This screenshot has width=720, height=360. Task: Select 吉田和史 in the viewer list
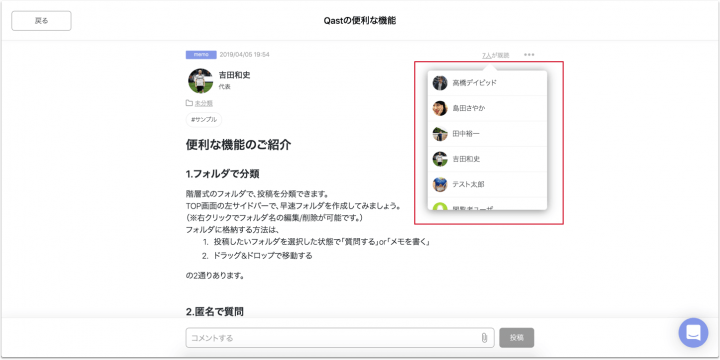(487, 159)
